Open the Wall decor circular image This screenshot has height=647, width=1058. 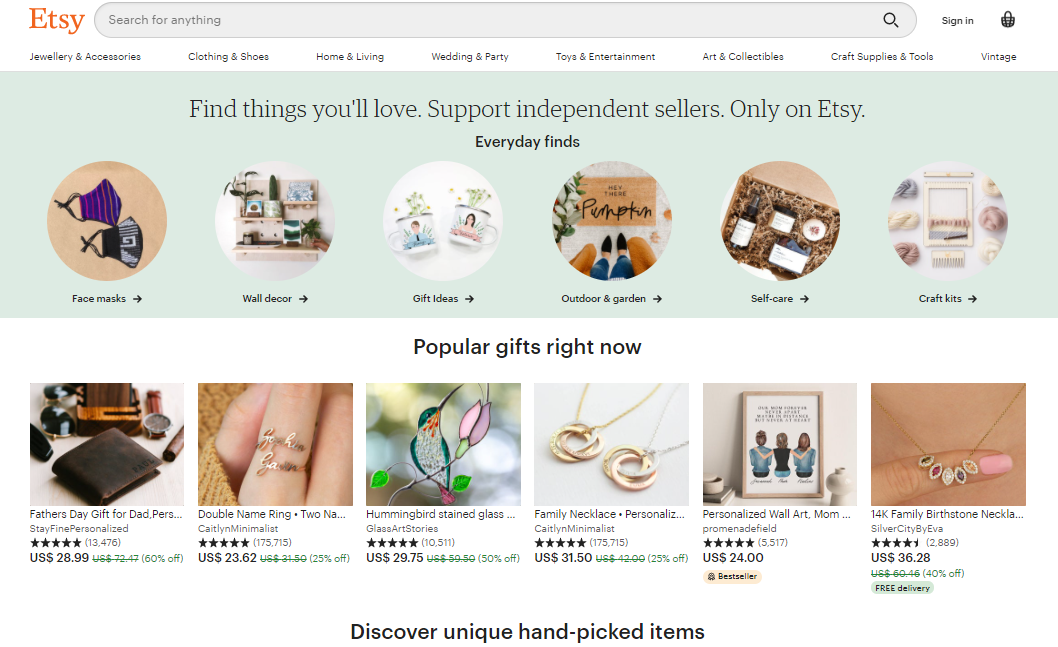(x=275, y=221)
